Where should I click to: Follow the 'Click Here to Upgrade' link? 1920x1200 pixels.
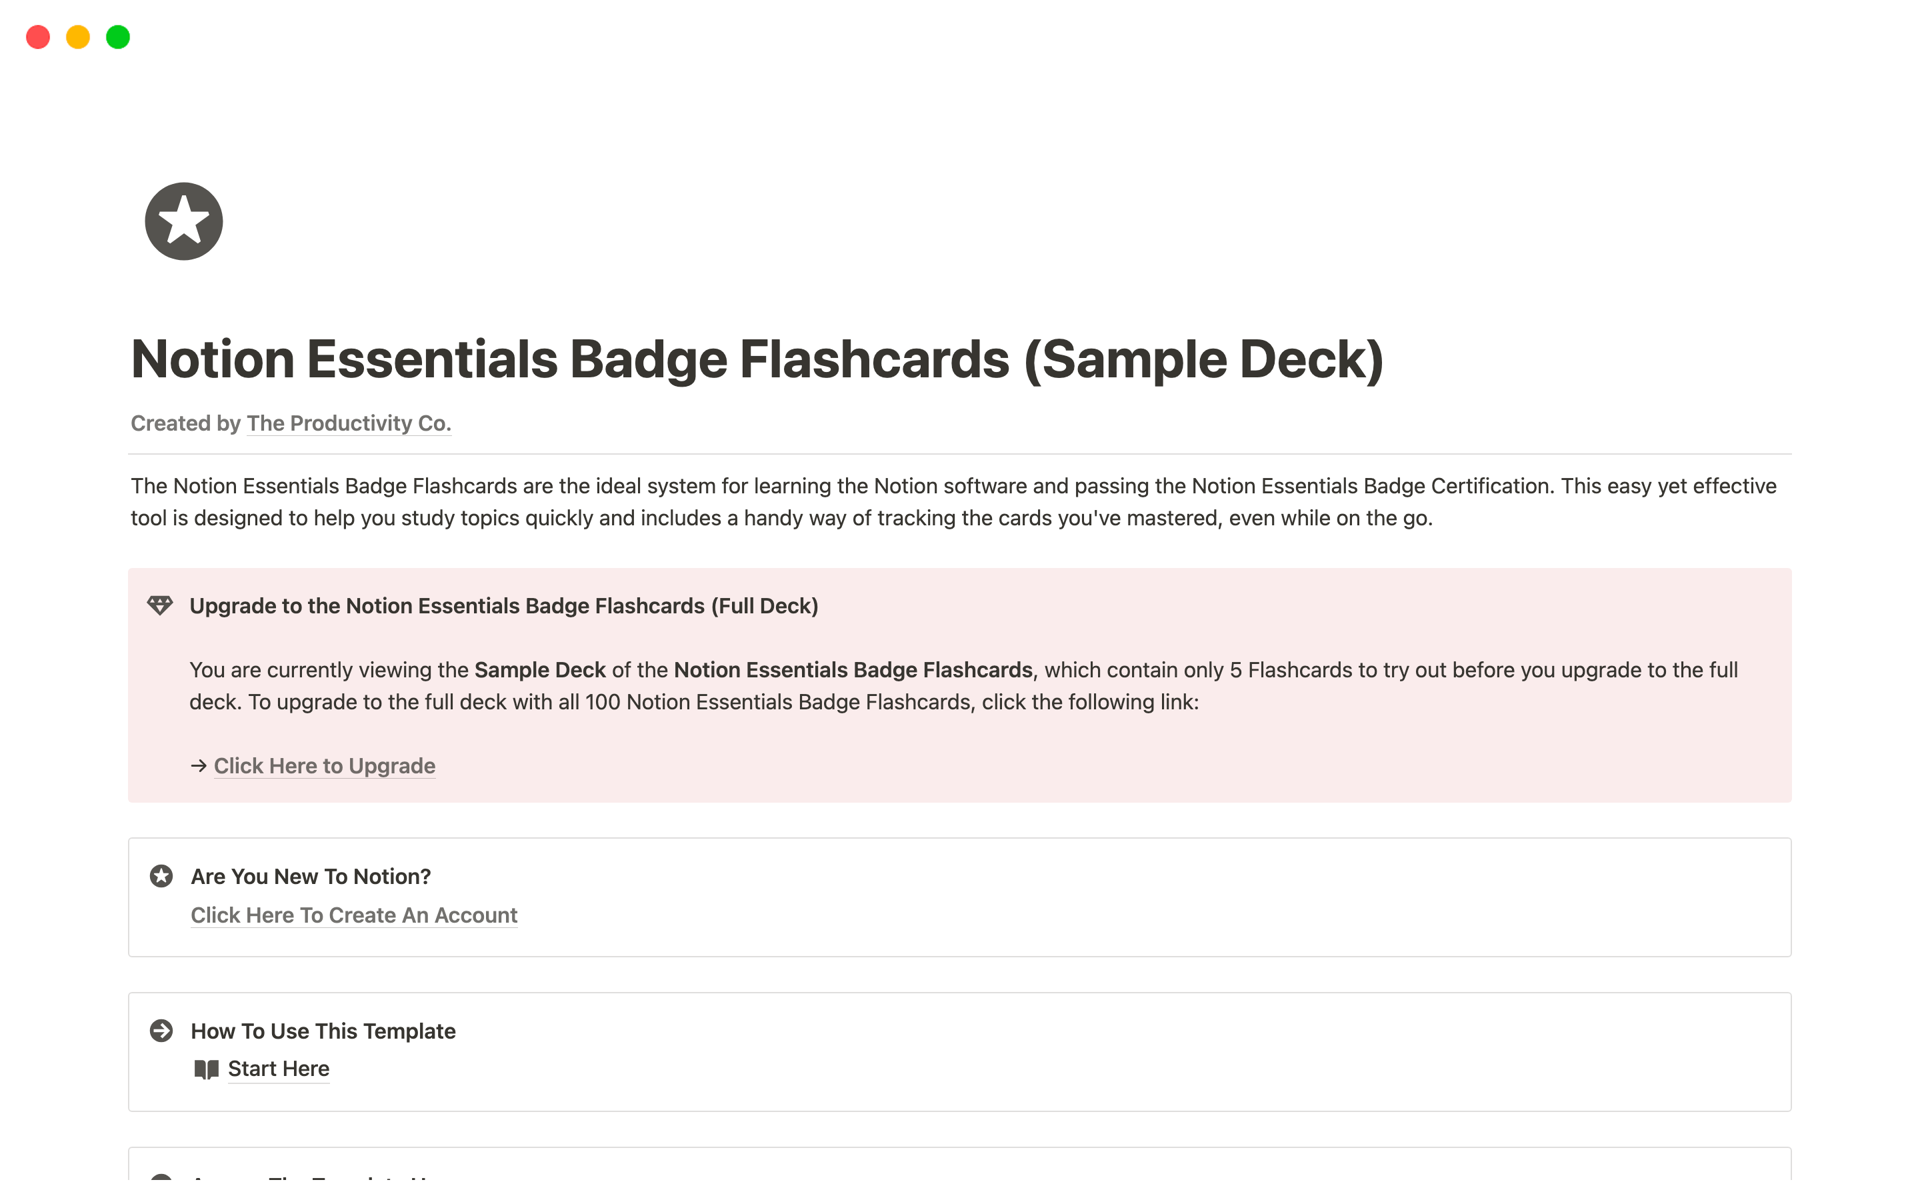[x=324, y=766]
